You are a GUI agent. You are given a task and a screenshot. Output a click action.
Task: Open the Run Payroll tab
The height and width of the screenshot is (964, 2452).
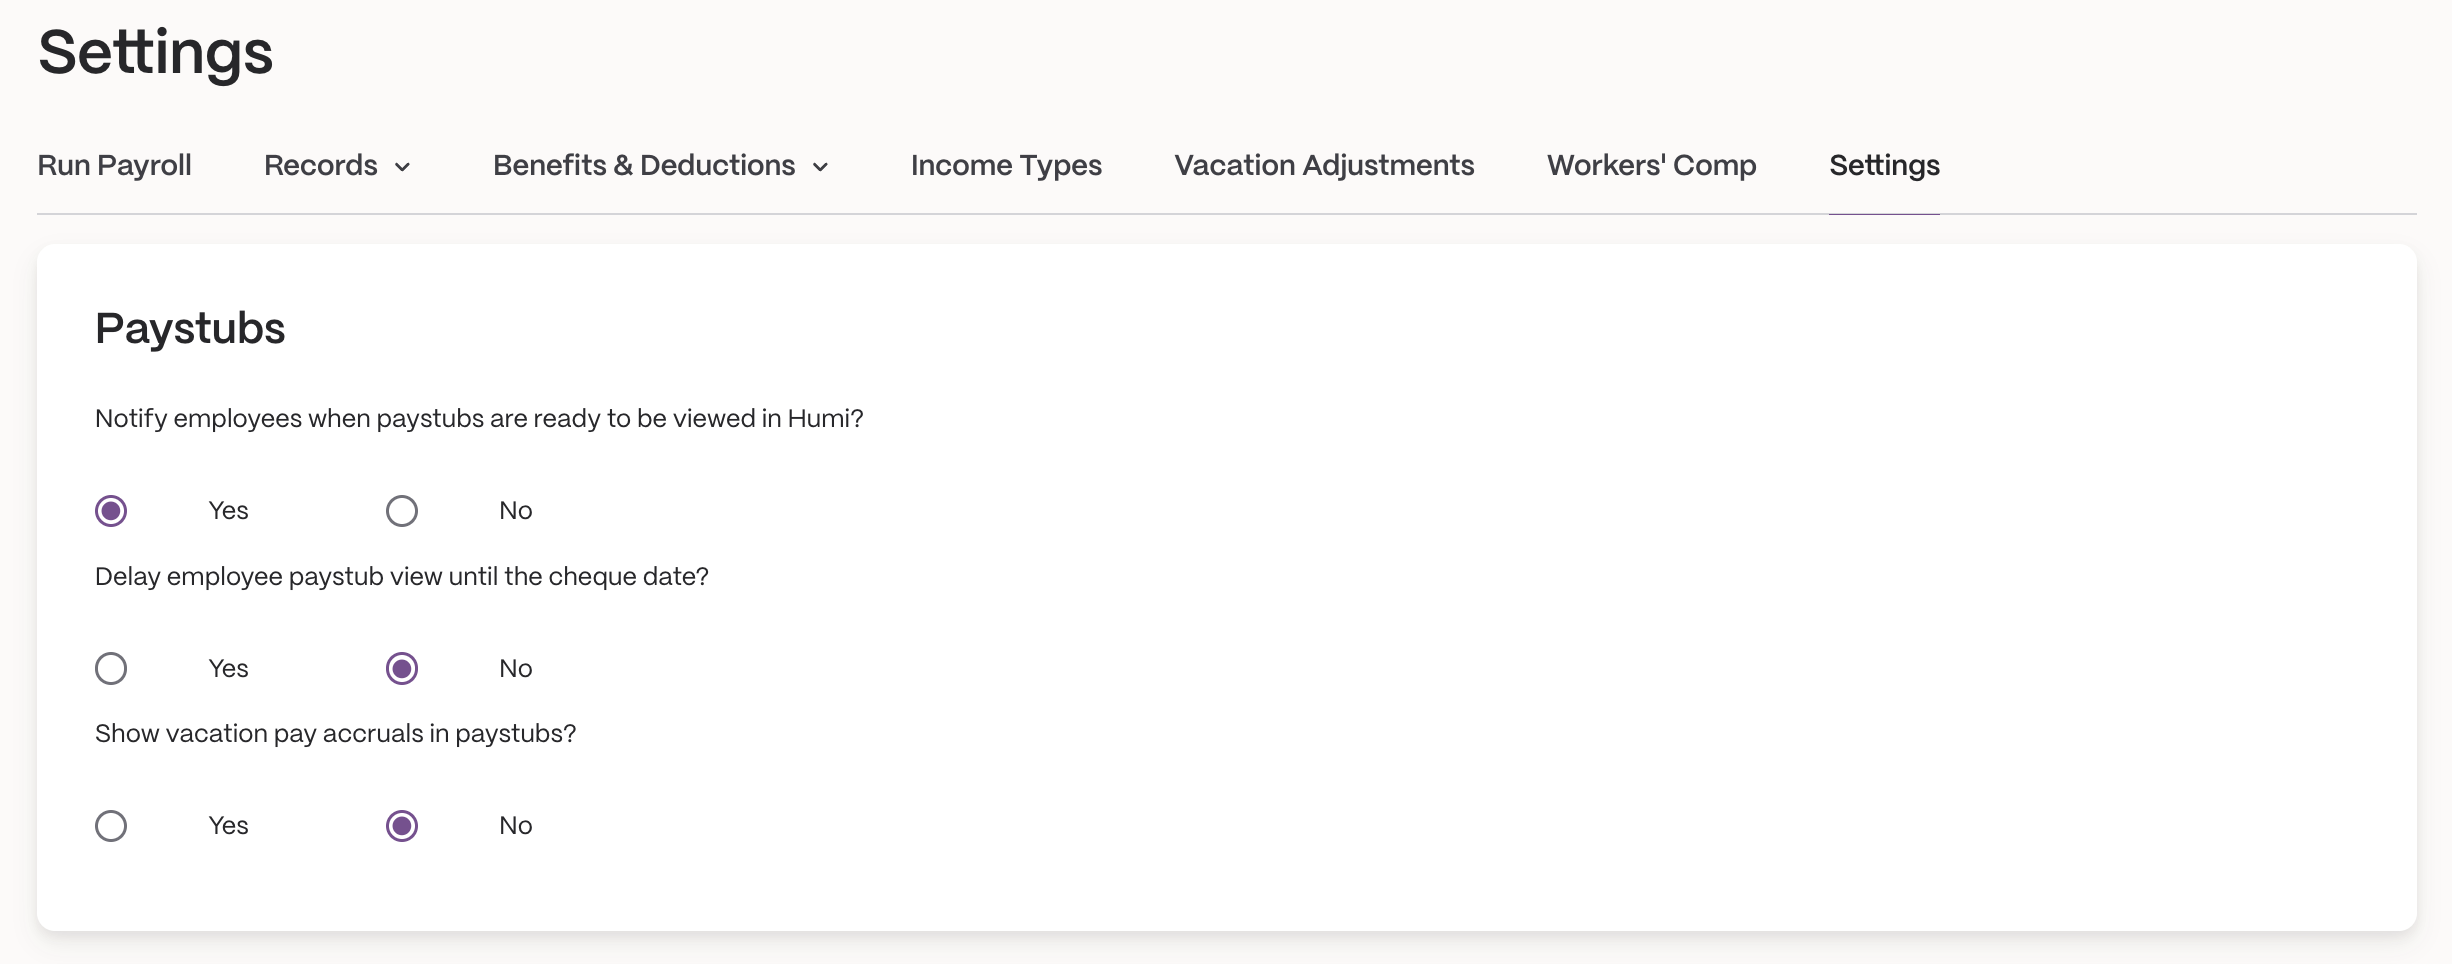(114, 165)
